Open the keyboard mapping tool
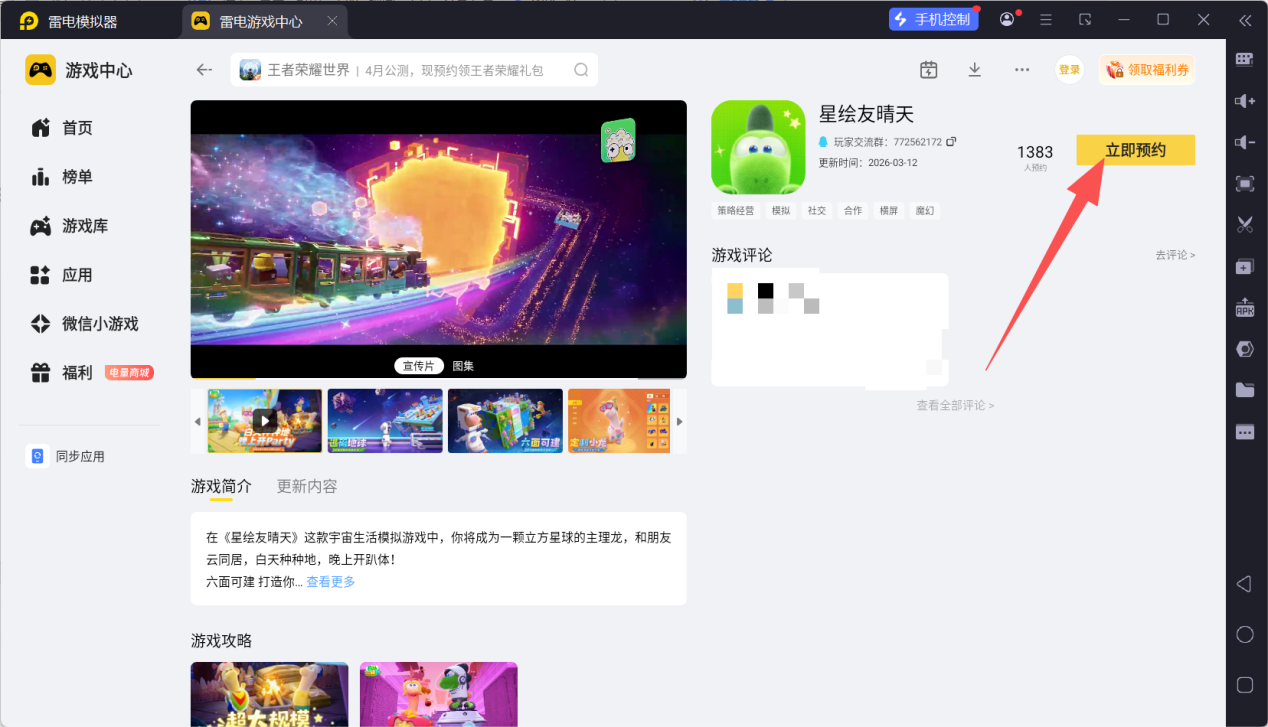Screen dimensions: 1268x727 1244,59
